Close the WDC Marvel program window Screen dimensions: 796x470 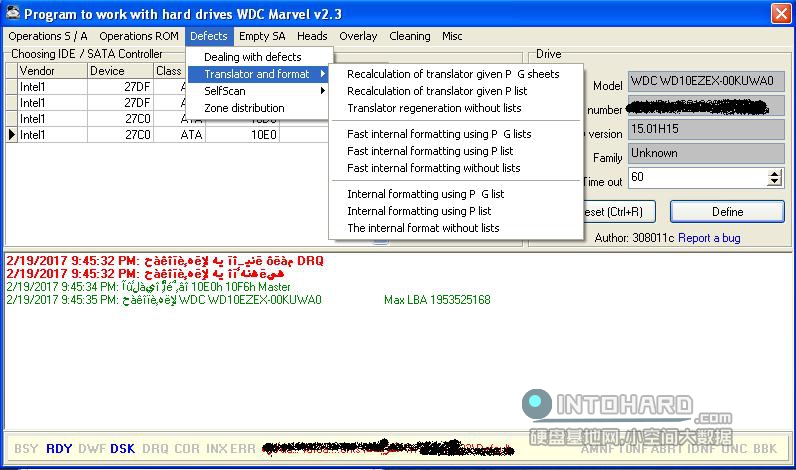coord(781,13)
